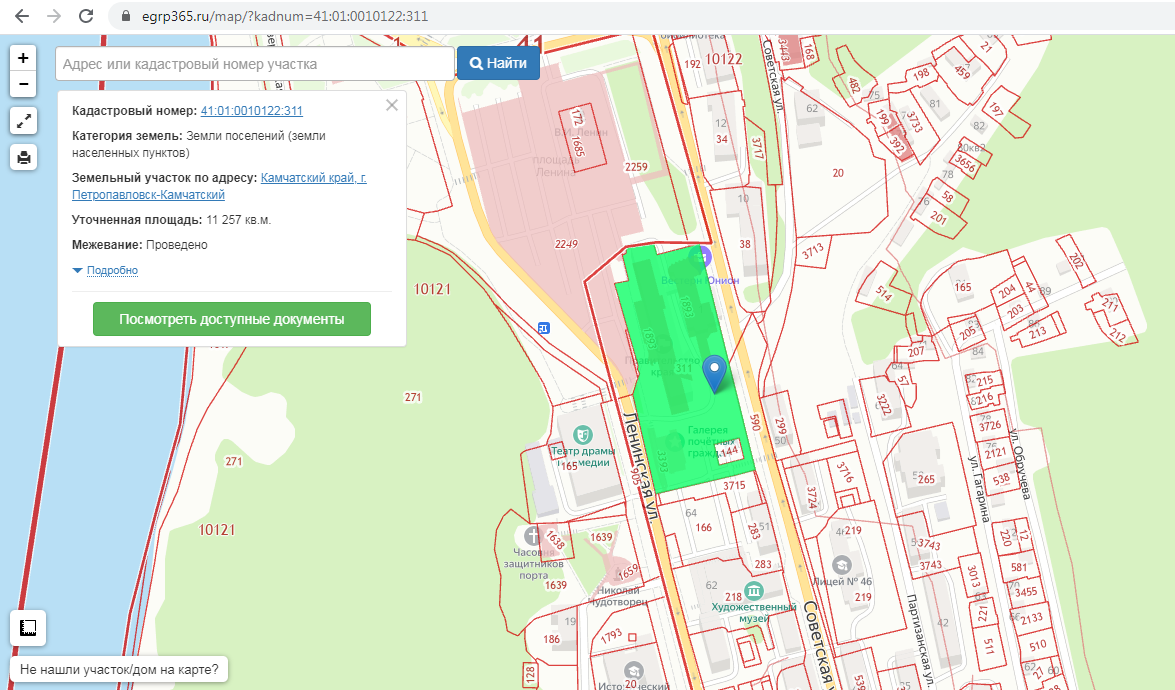
Task: Focus the address or cadastral number field
Action: (x=255, y=64)
